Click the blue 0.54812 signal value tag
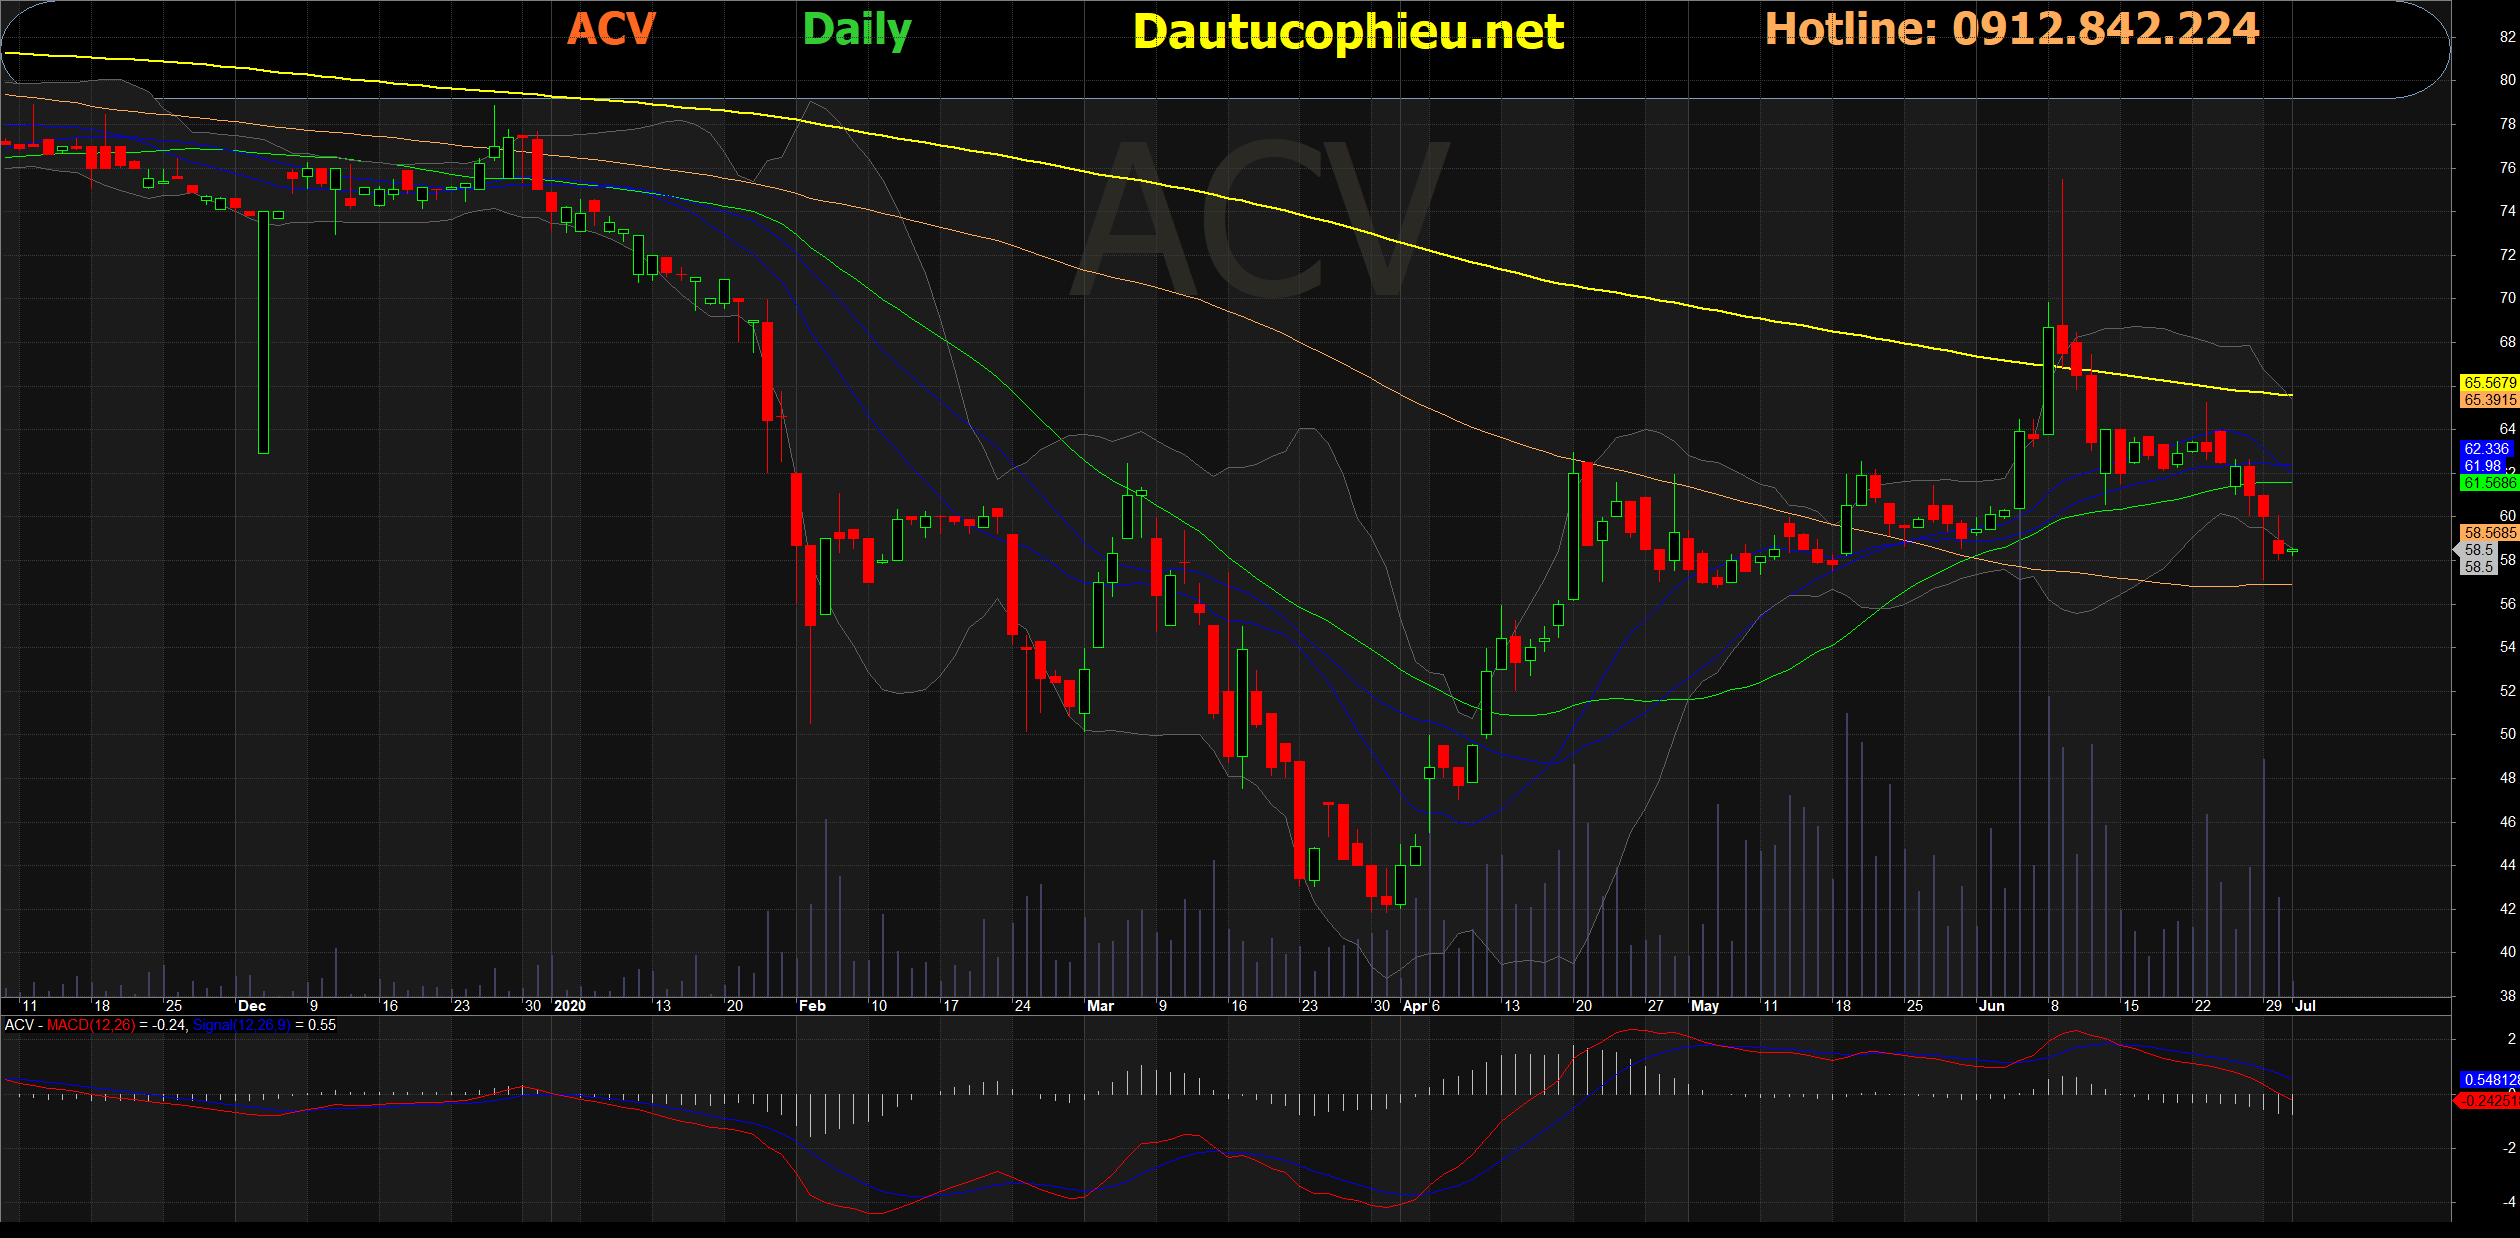The image size is (2520, 1238). [x=2489, y=1080]
